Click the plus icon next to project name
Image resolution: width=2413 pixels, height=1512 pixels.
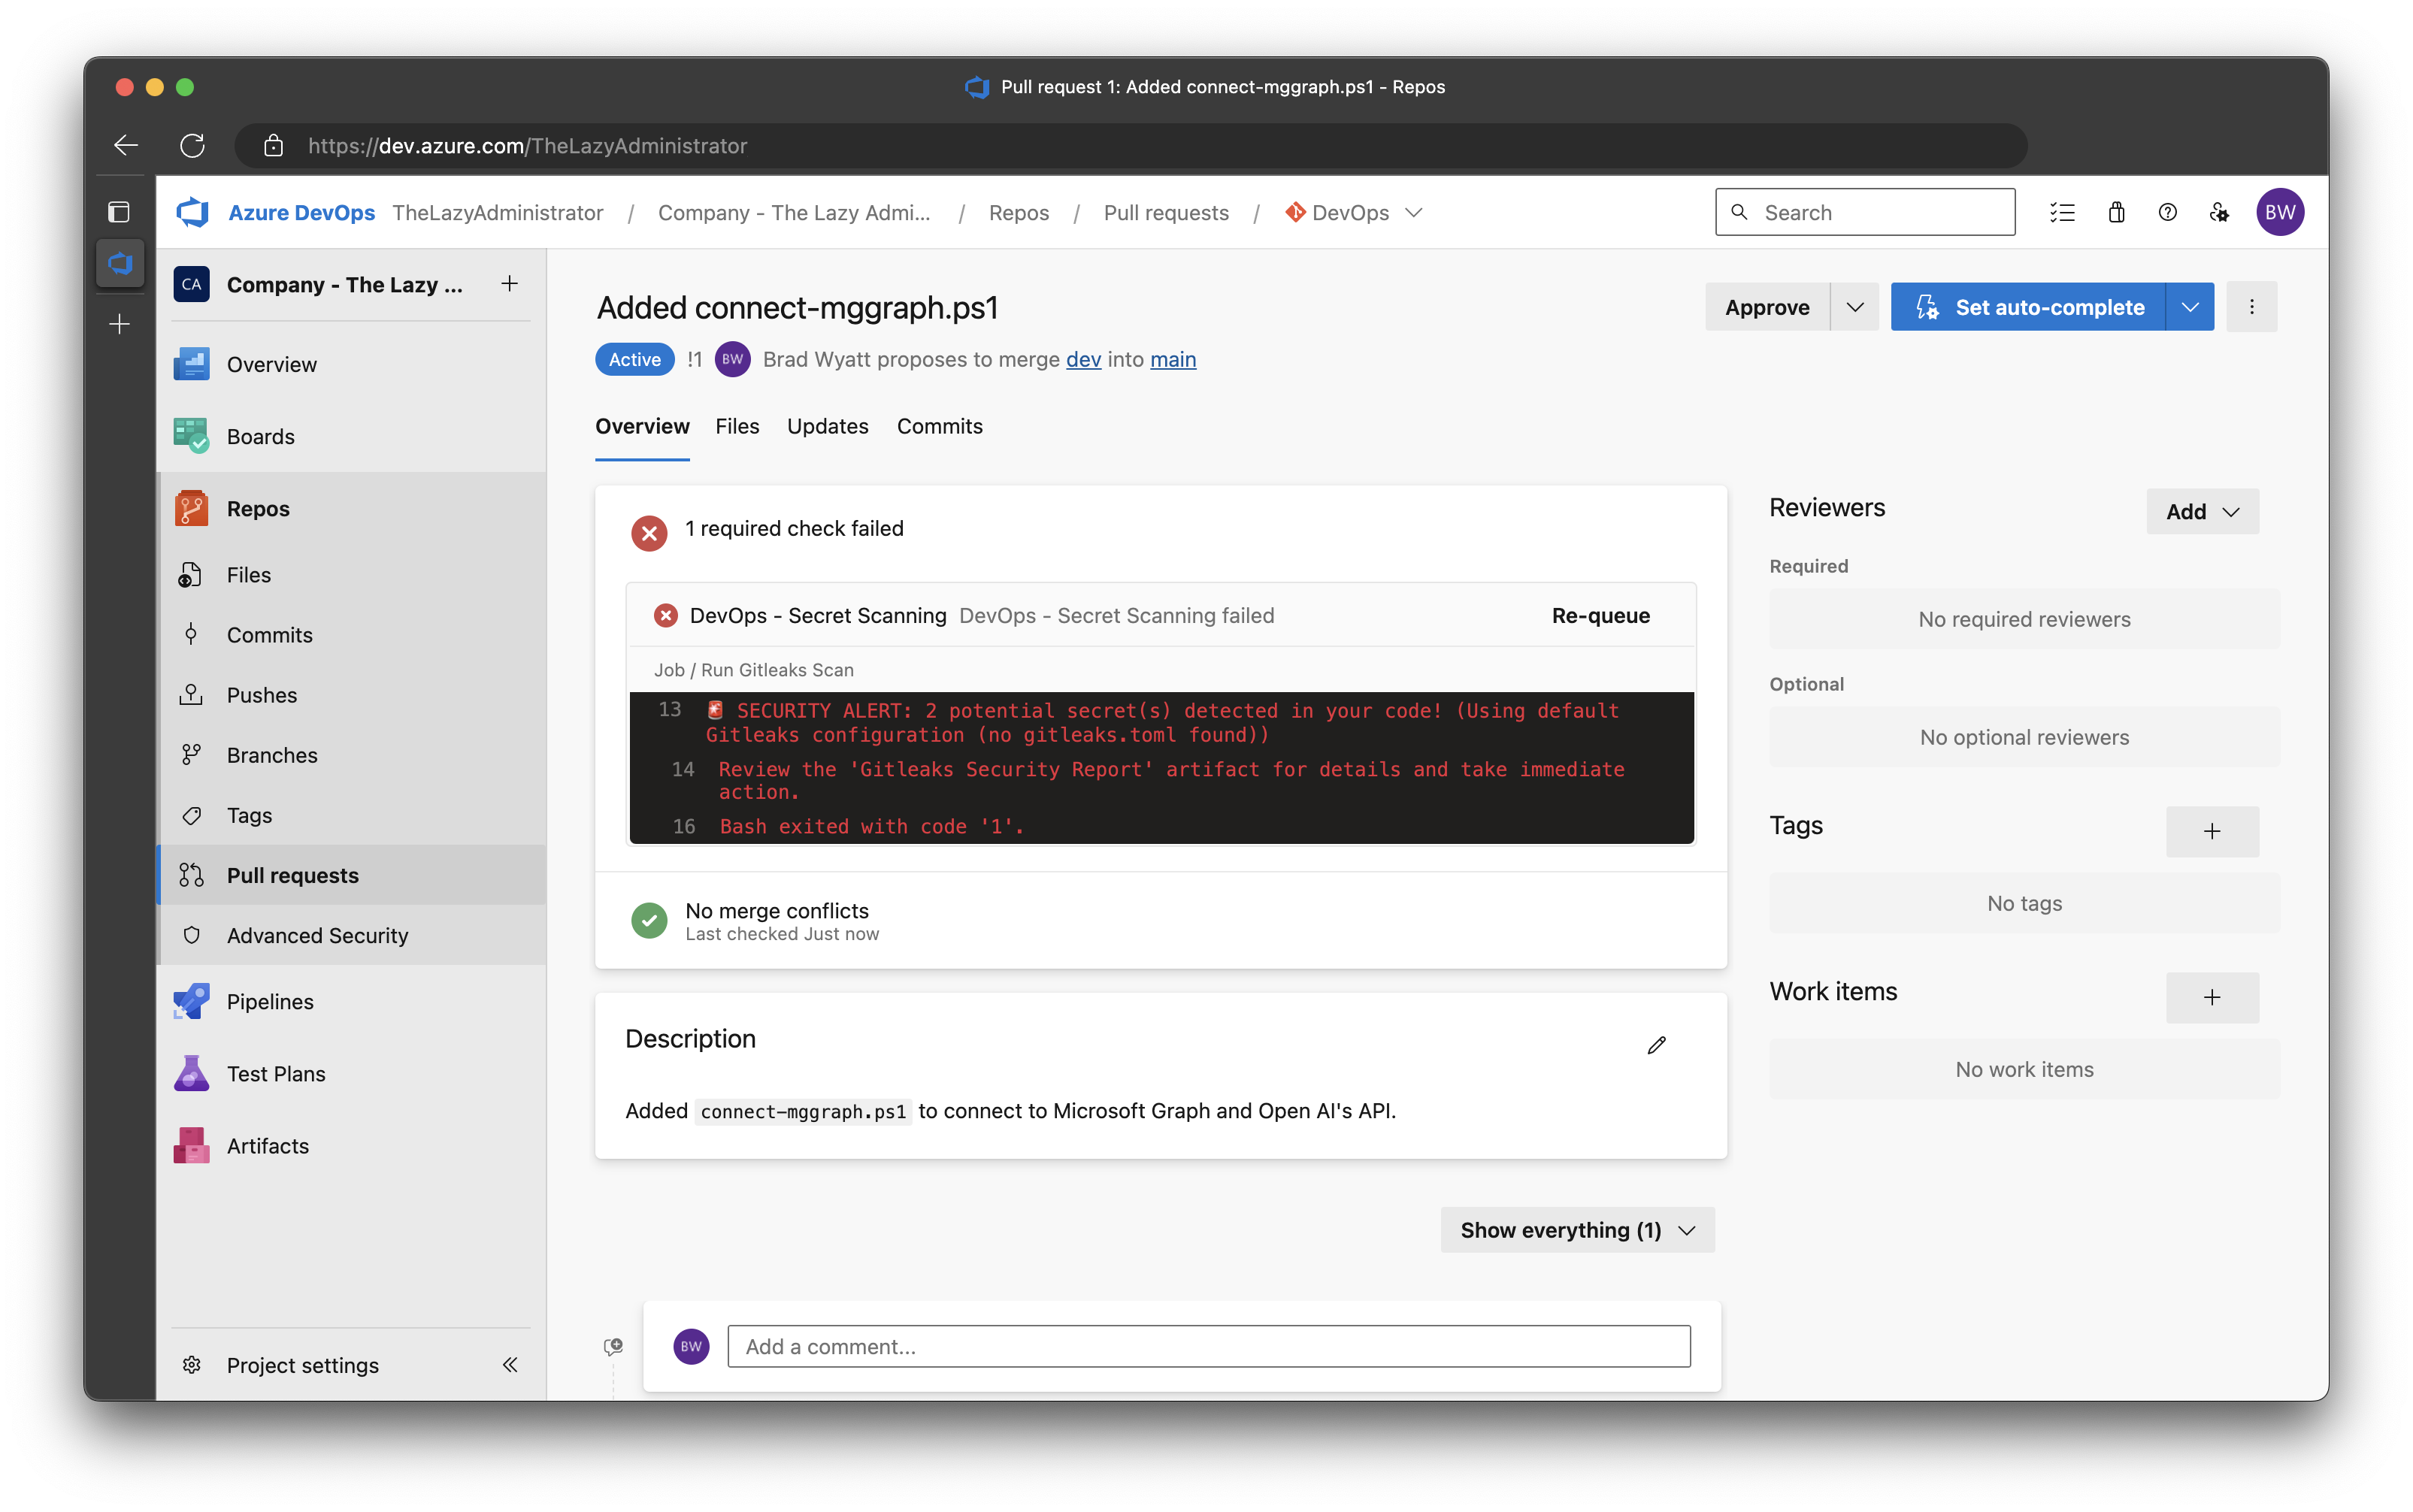coord(509,284)
